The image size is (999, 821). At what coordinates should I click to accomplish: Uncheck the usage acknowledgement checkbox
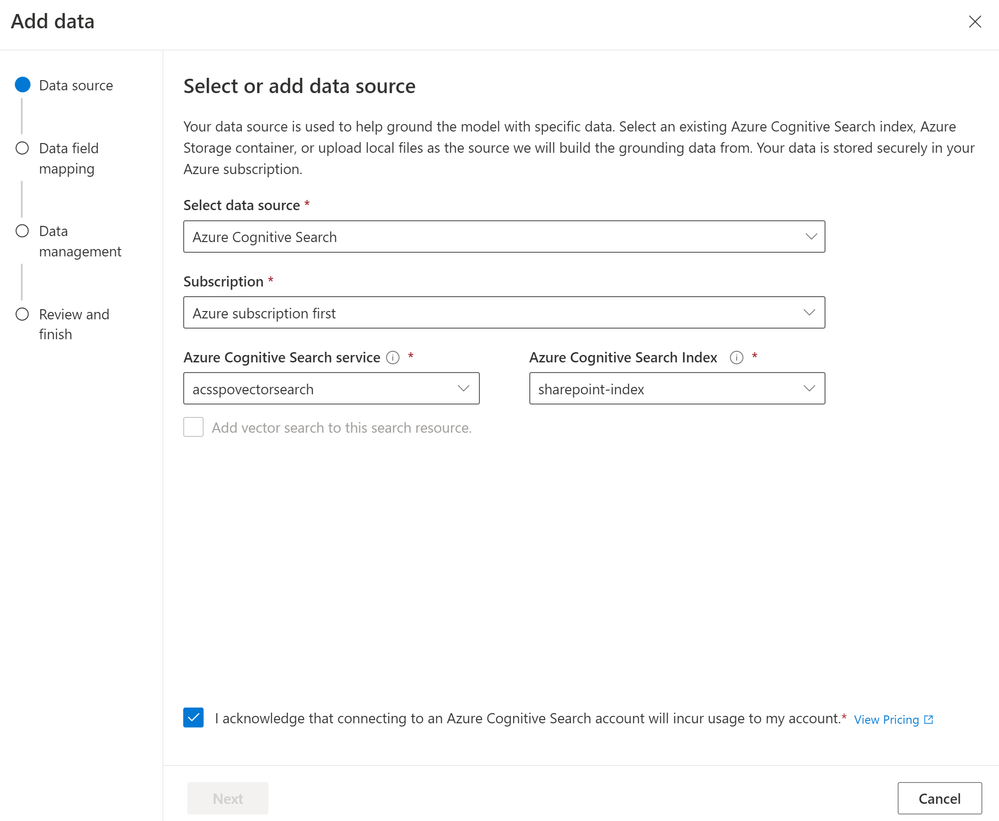(x=194, y=718)
